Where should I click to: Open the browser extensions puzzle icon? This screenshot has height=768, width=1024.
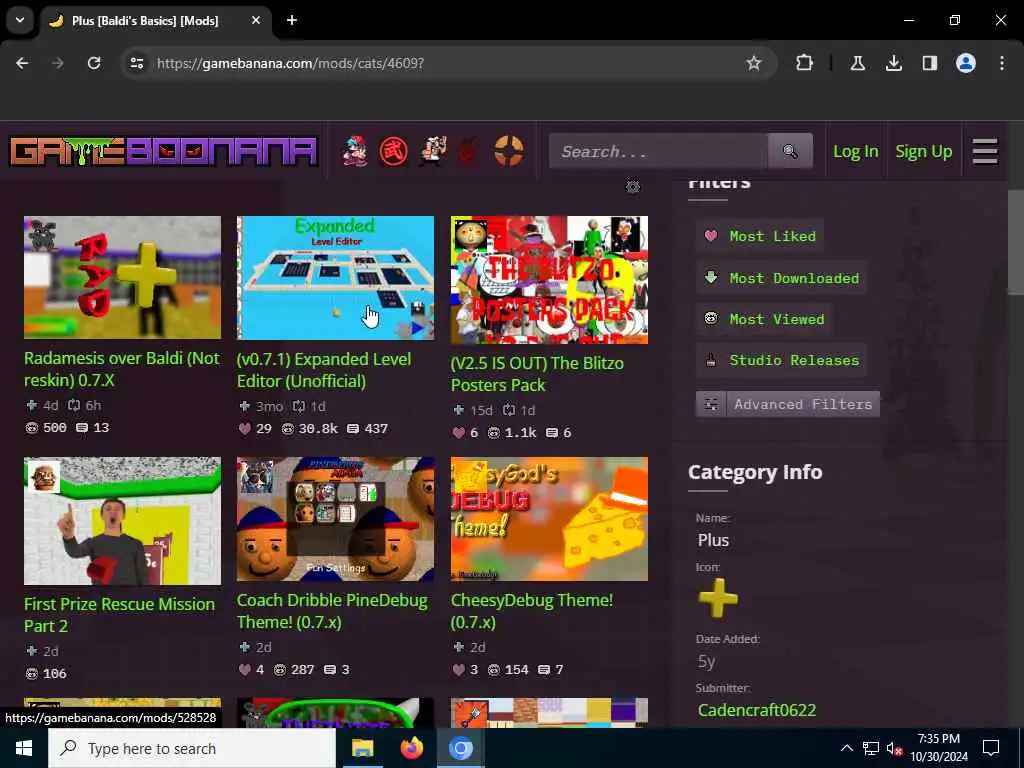[805, 63]
